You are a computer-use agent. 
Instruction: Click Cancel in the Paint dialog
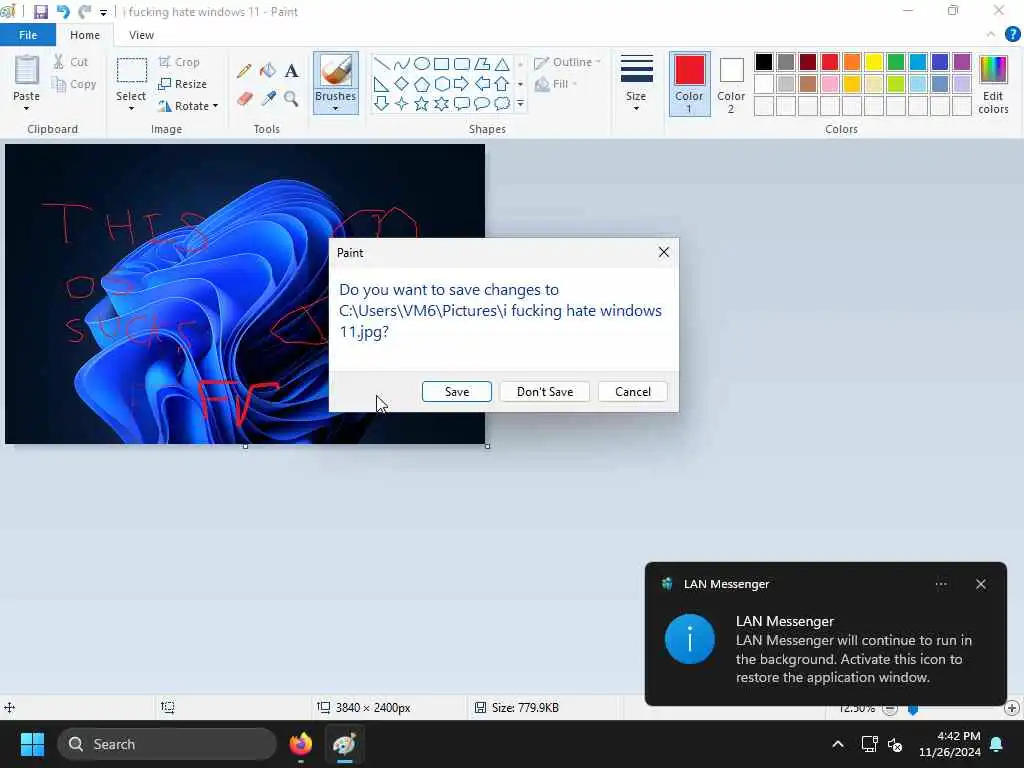633,392
